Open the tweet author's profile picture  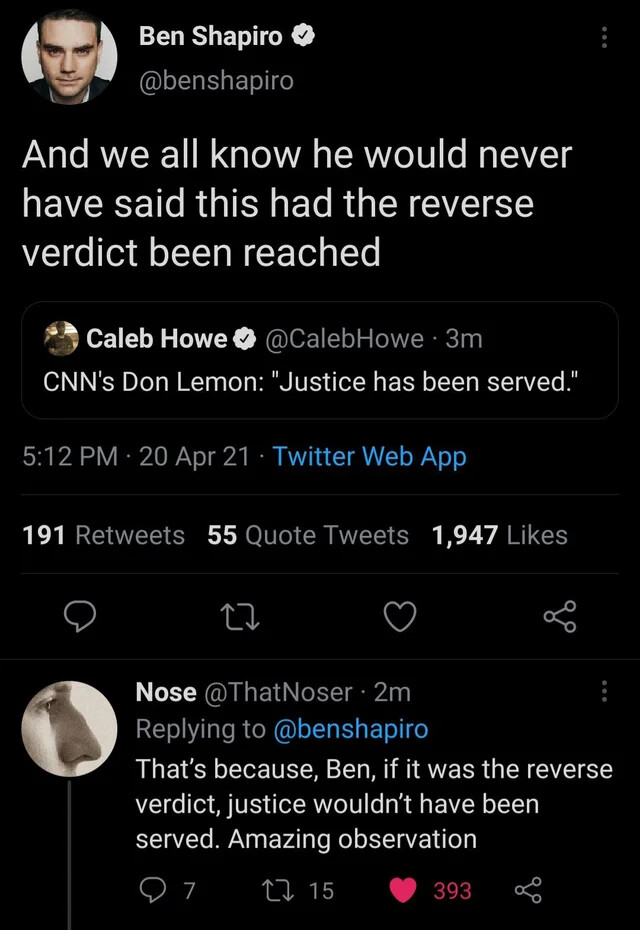pyautogui.click(x=70, y=58)
